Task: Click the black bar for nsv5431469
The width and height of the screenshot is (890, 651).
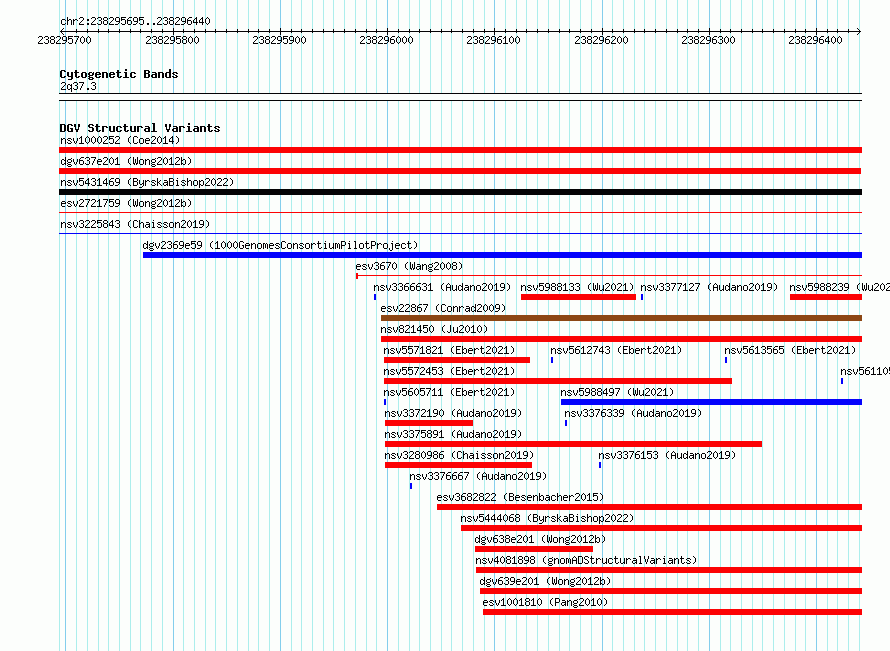Action: click(460, 192)
